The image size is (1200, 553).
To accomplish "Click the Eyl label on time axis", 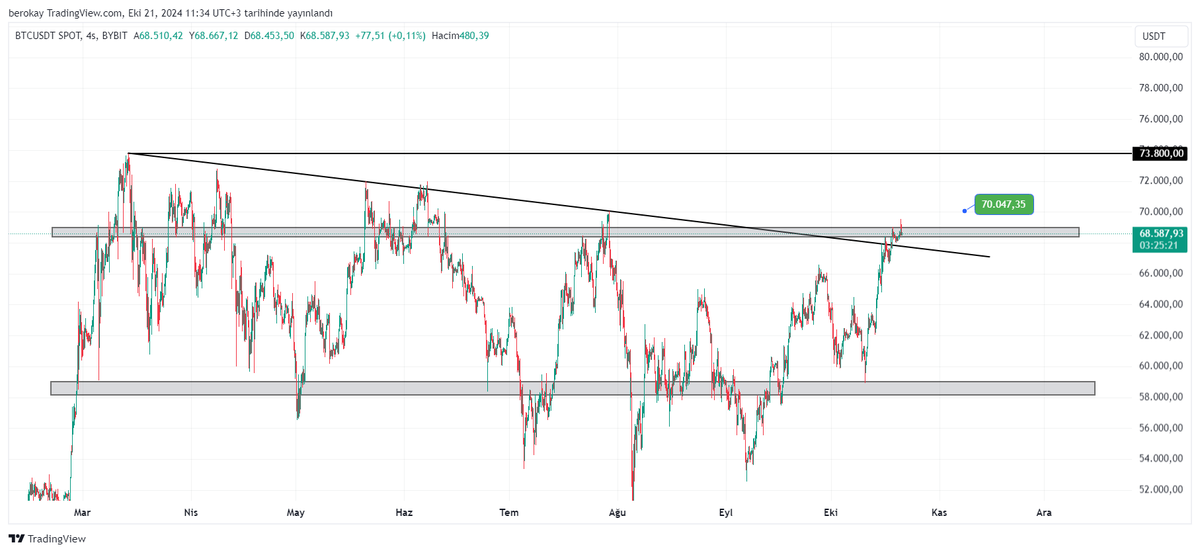I will point(726,512).
